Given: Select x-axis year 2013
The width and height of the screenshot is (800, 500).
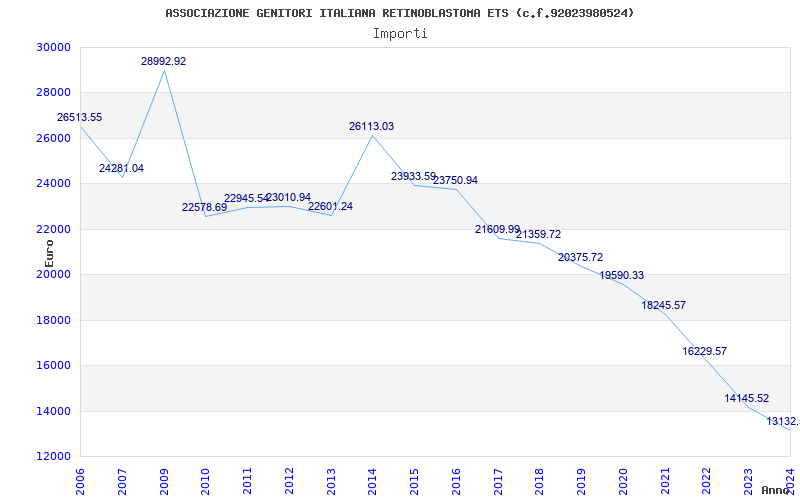Looking at the screenshot, I should (331, 481).
